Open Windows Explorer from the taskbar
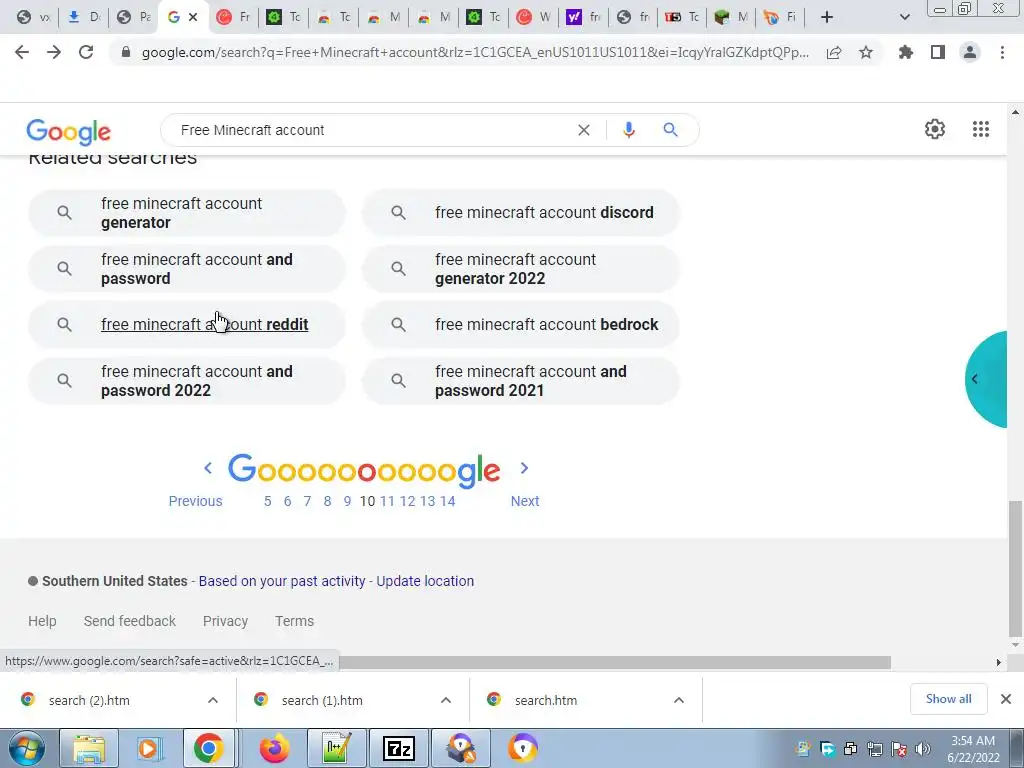 point(89,748)
